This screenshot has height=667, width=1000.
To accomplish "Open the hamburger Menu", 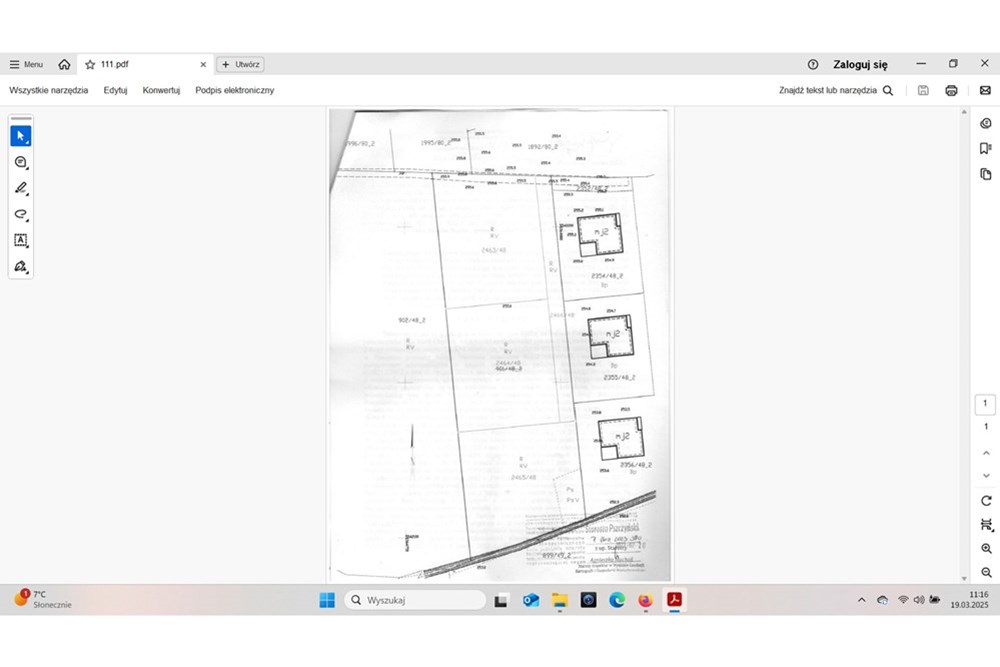I will click(26, 64).
